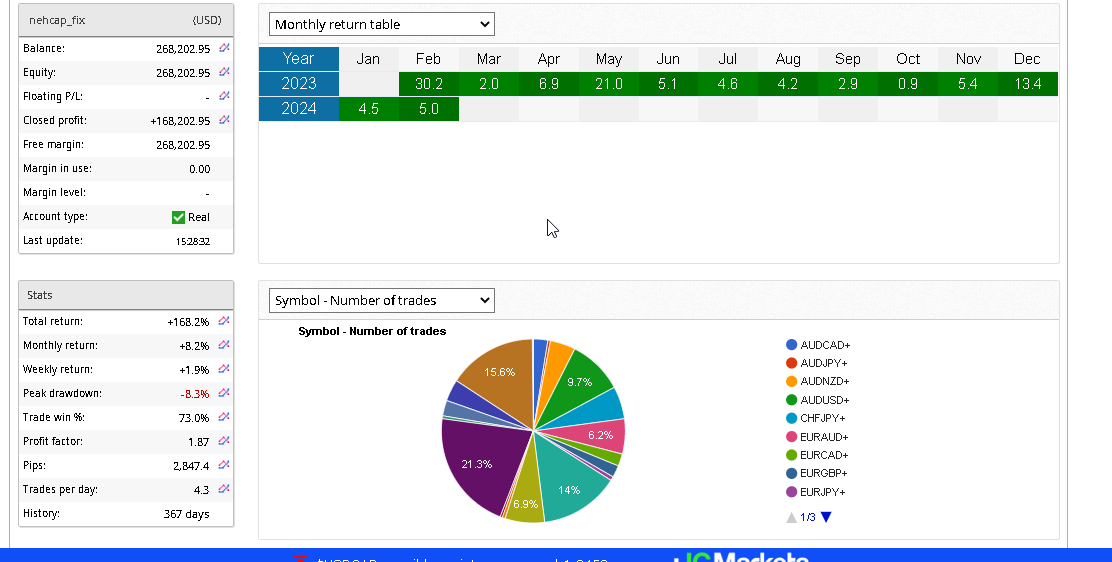Select the 2024 year row header

tap(298, 109)
